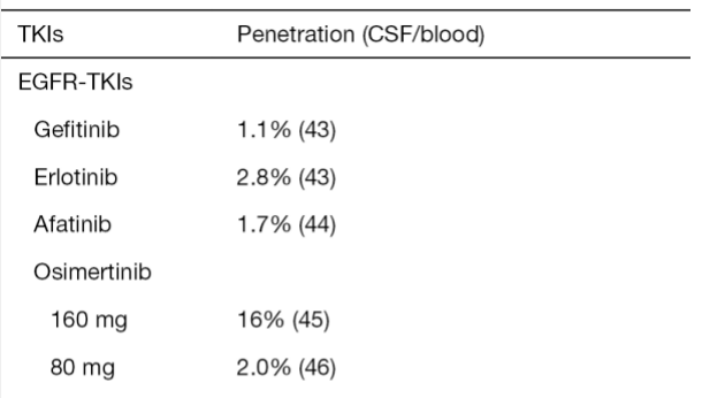Click the Afatinib drug name

coord(73,224)
